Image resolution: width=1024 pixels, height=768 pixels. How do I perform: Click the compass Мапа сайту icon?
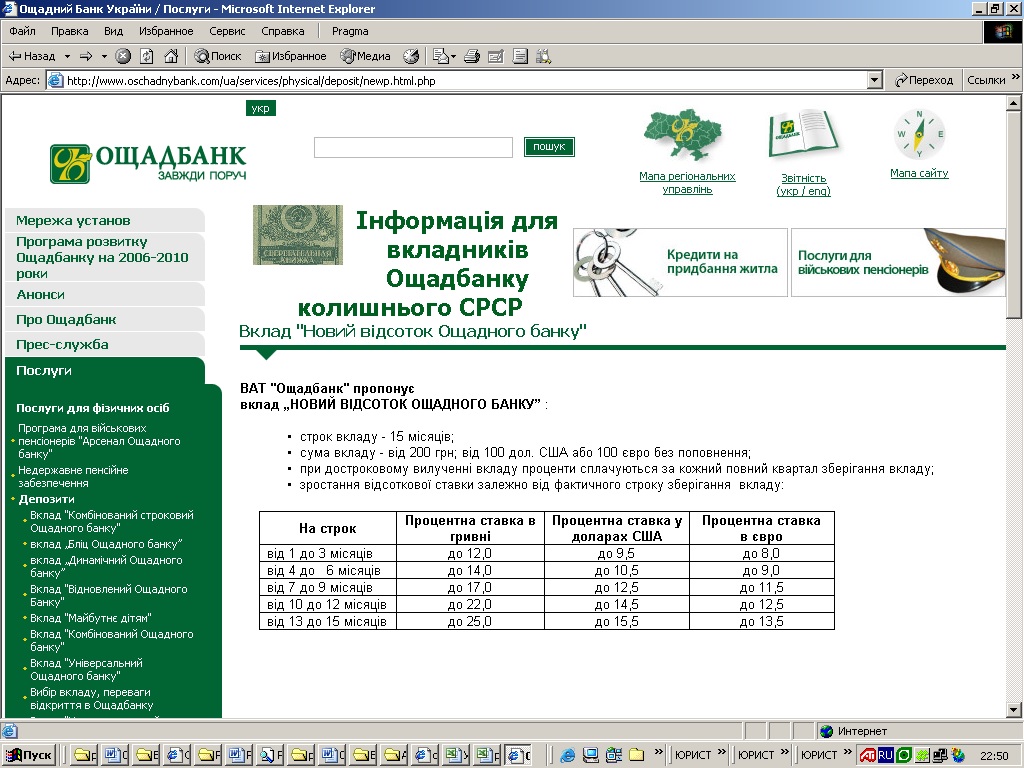919,134
